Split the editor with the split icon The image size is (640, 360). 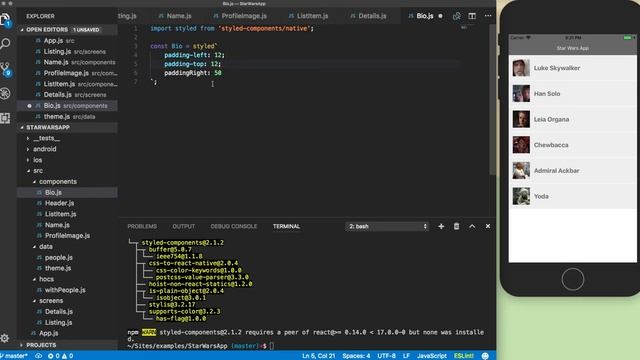tap(472, 16)
